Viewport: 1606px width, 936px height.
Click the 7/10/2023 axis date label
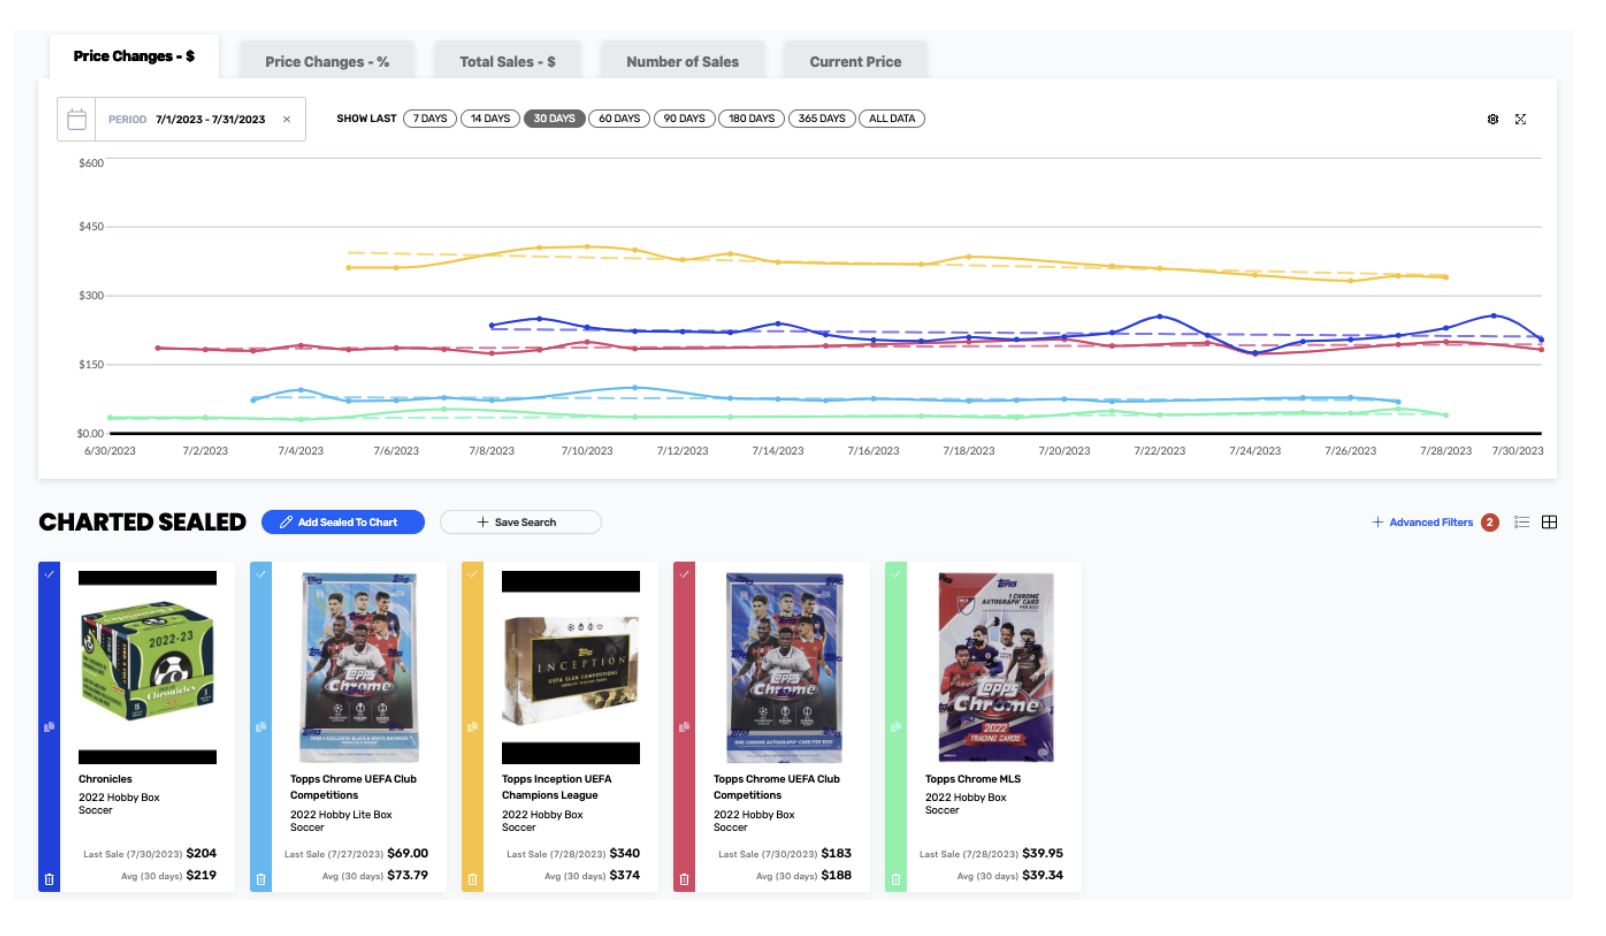(x=587, y=451)
